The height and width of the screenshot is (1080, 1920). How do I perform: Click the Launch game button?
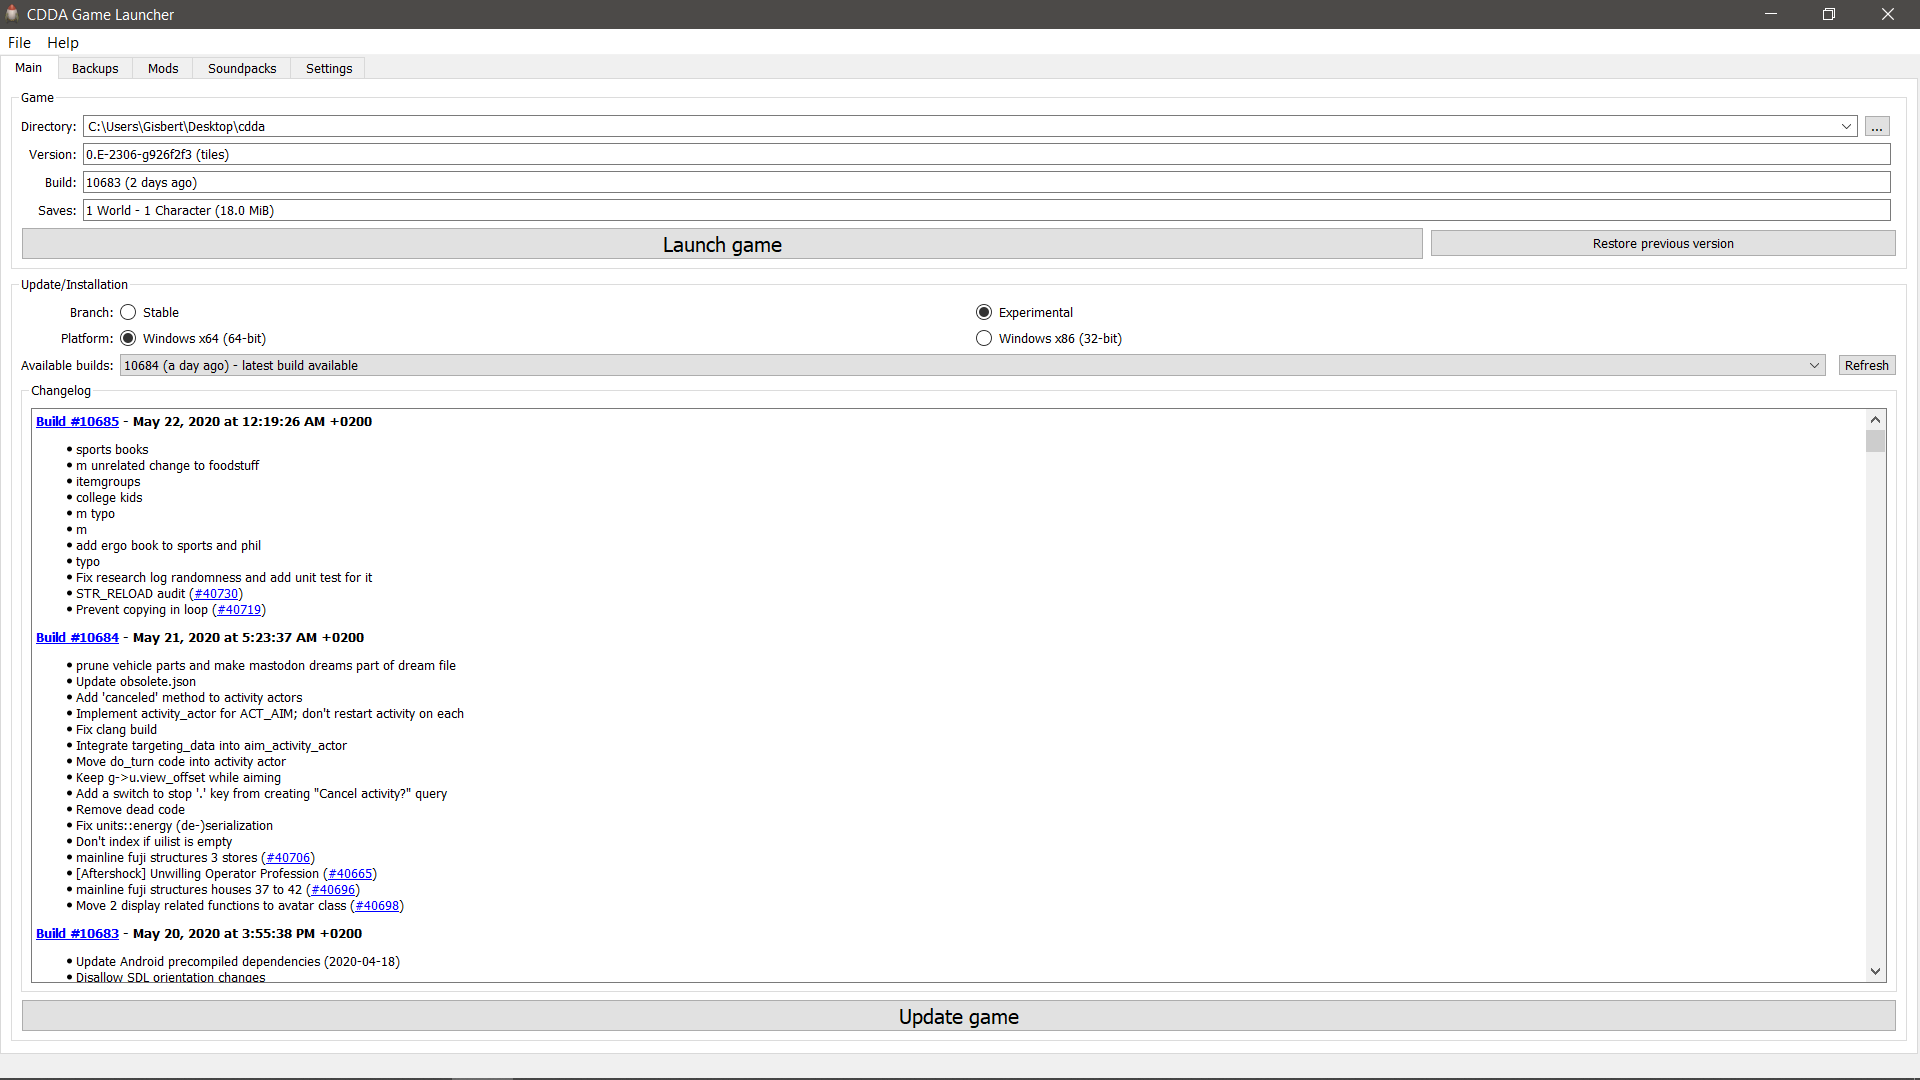point(722,244)
